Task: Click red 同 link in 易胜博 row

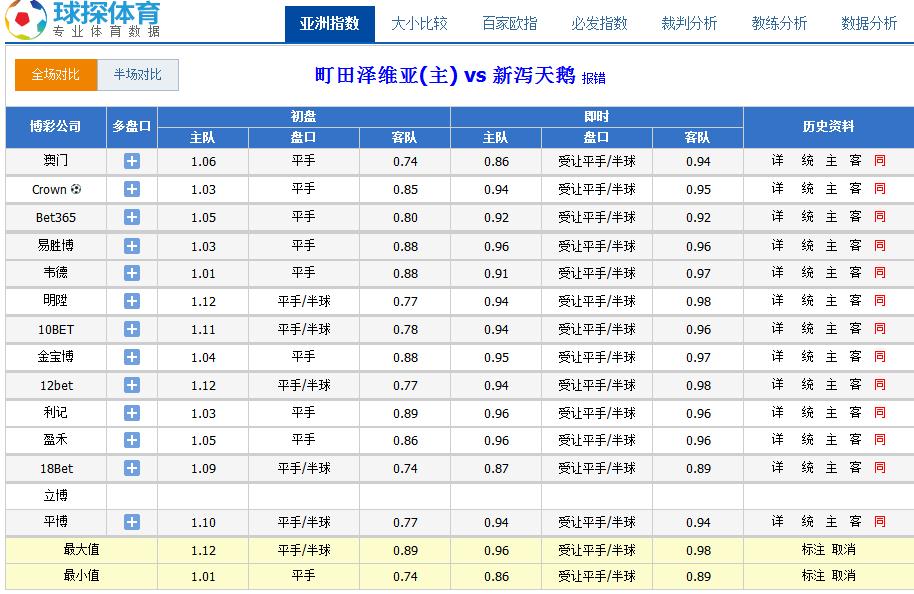Action: tap(880, 245)
